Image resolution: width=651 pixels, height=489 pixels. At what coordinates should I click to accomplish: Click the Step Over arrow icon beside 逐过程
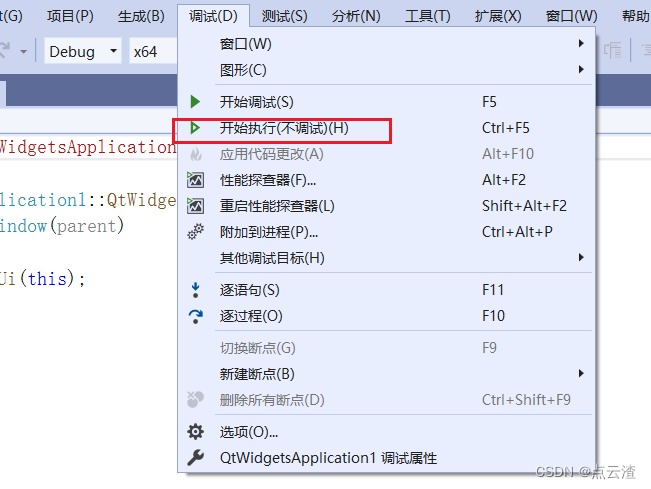pos(196,316)
